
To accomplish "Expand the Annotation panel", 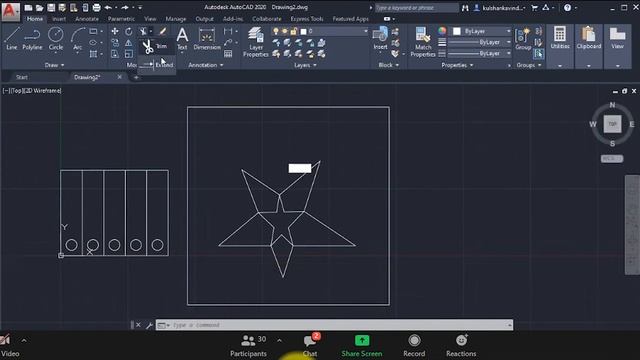I will (x=206, y=65).
